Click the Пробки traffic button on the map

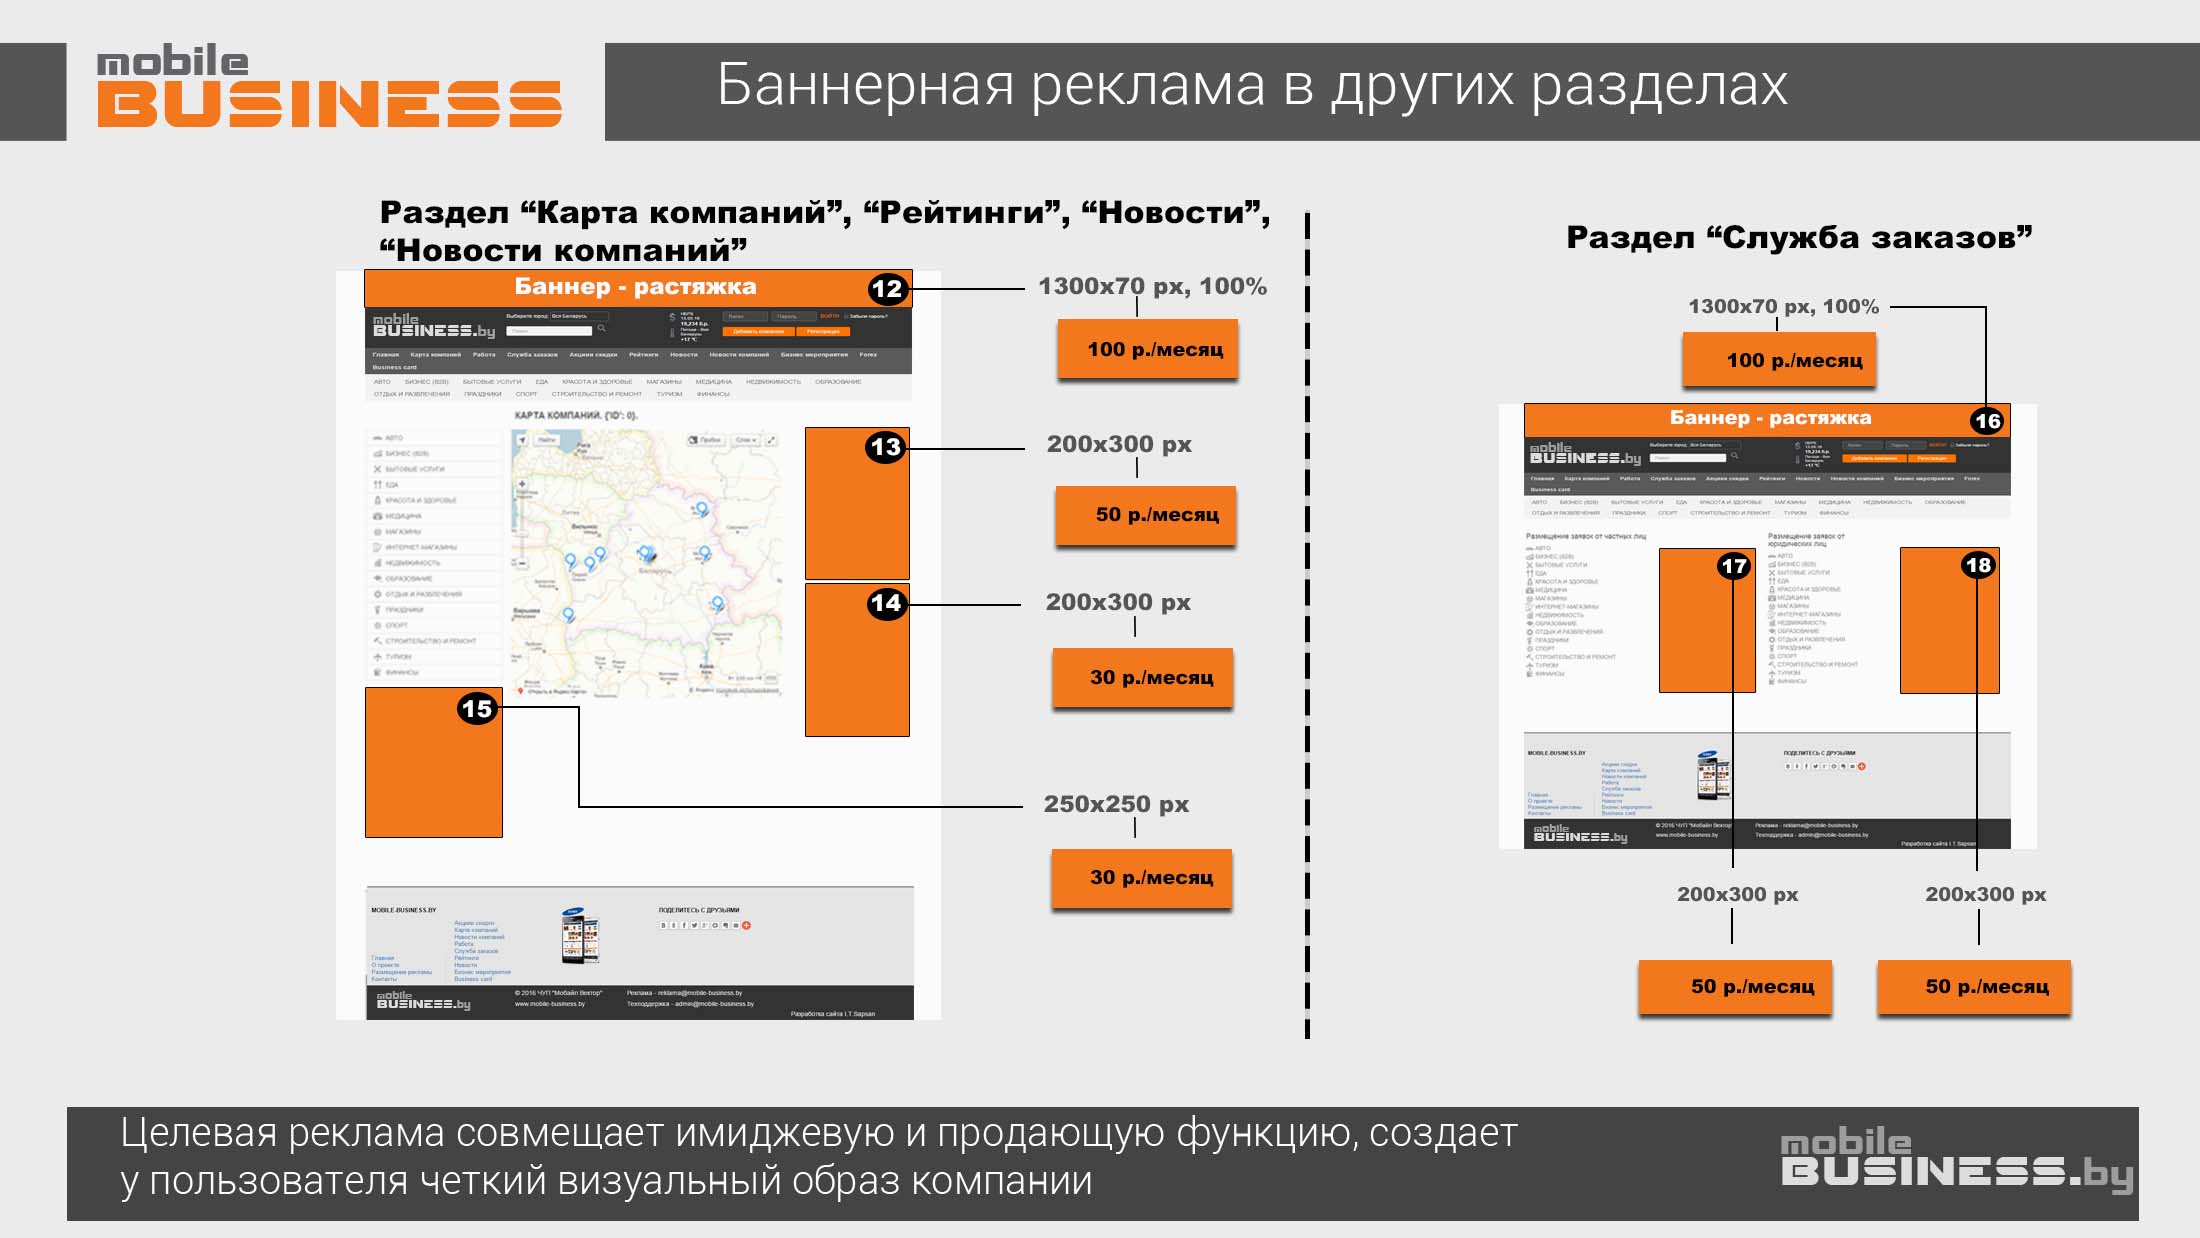706,440
